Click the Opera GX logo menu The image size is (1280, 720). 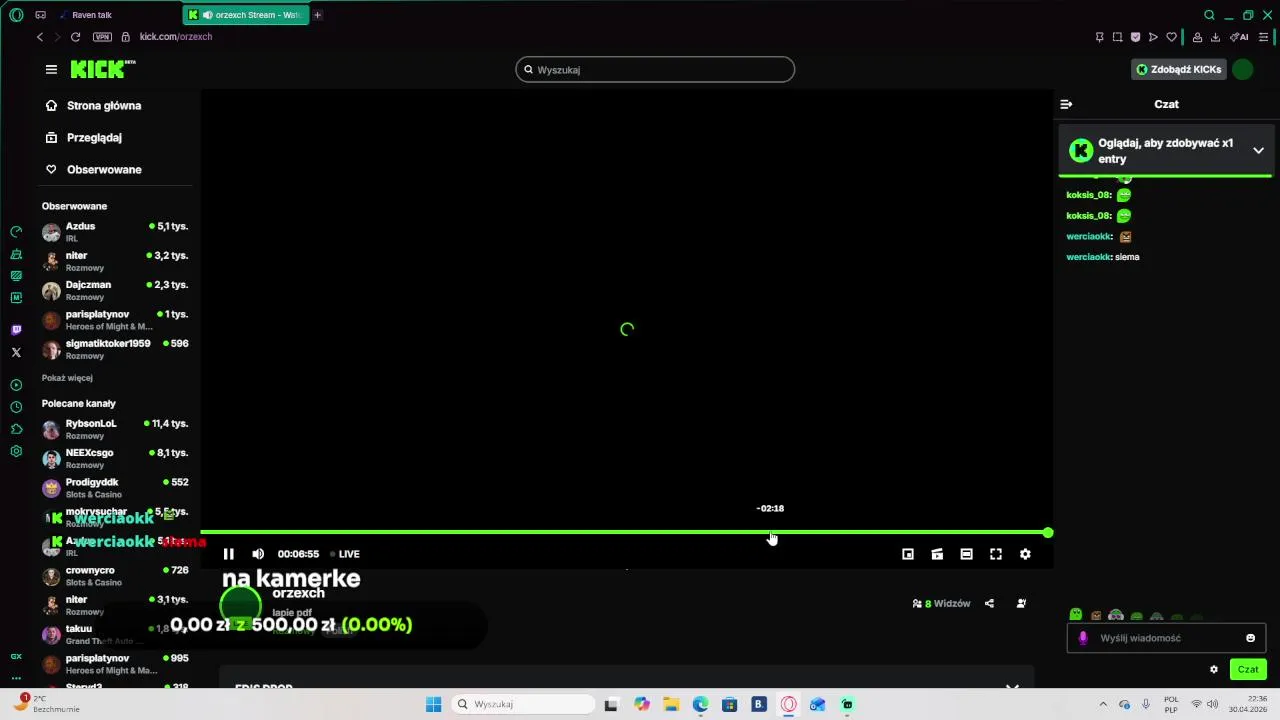click(16, 15)
